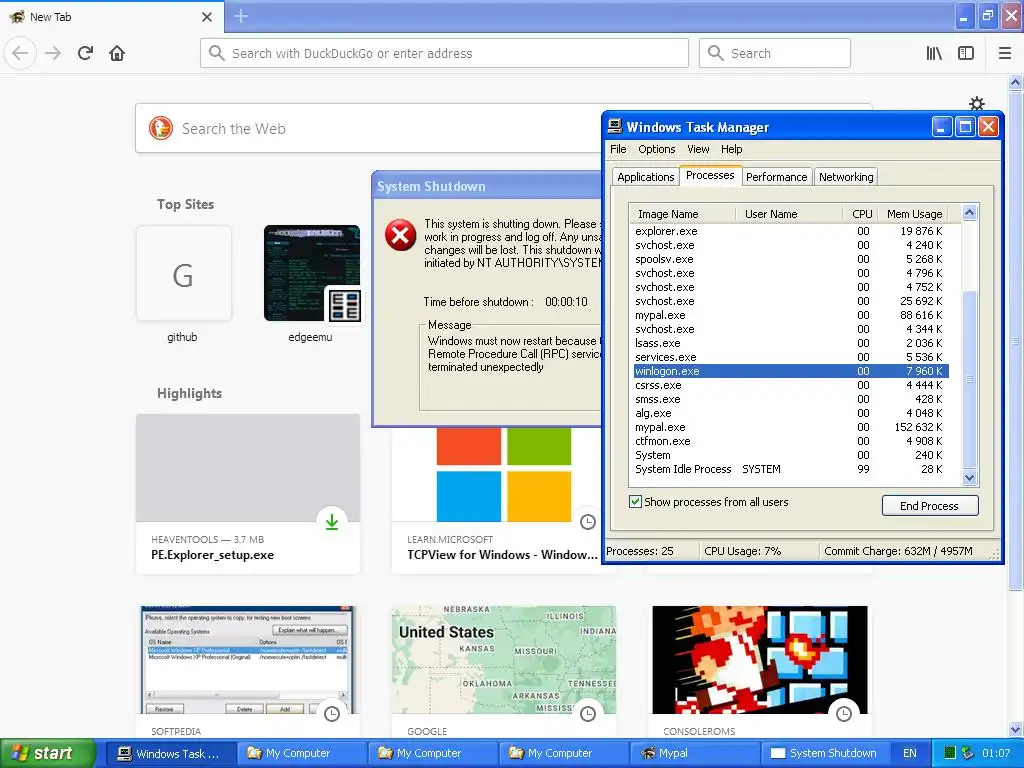Screen dimensions: 1024x768
Task: Close the New Tab tab
Action: [207, 17]
